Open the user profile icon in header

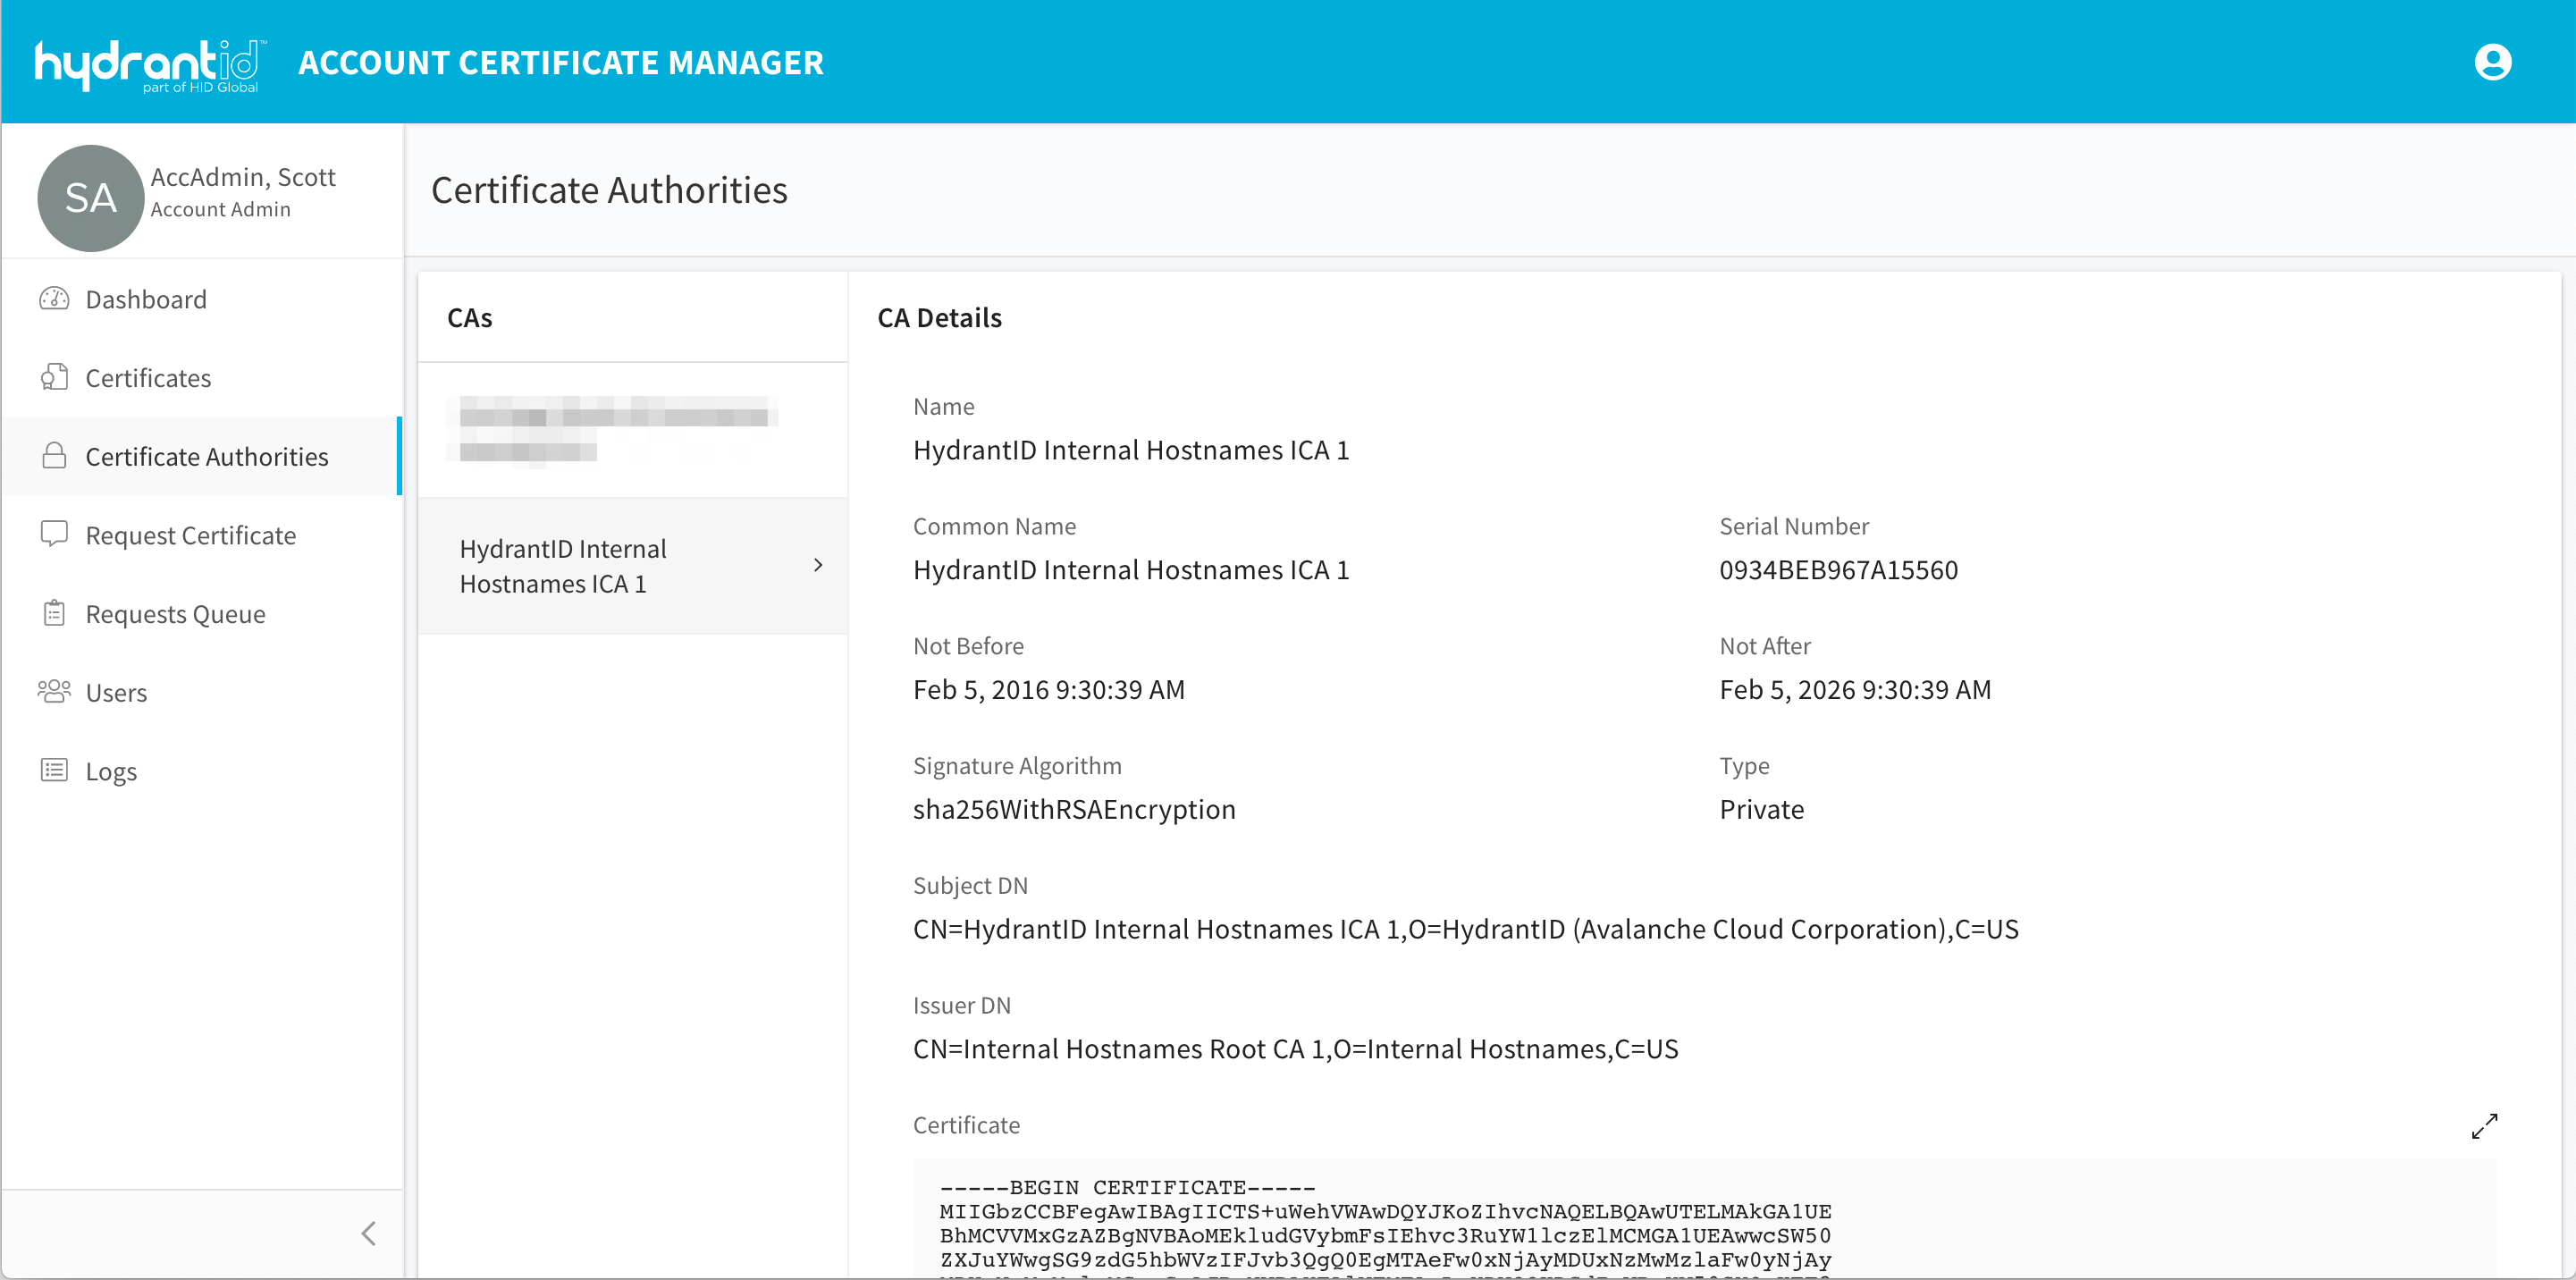tap(2492, 62)
